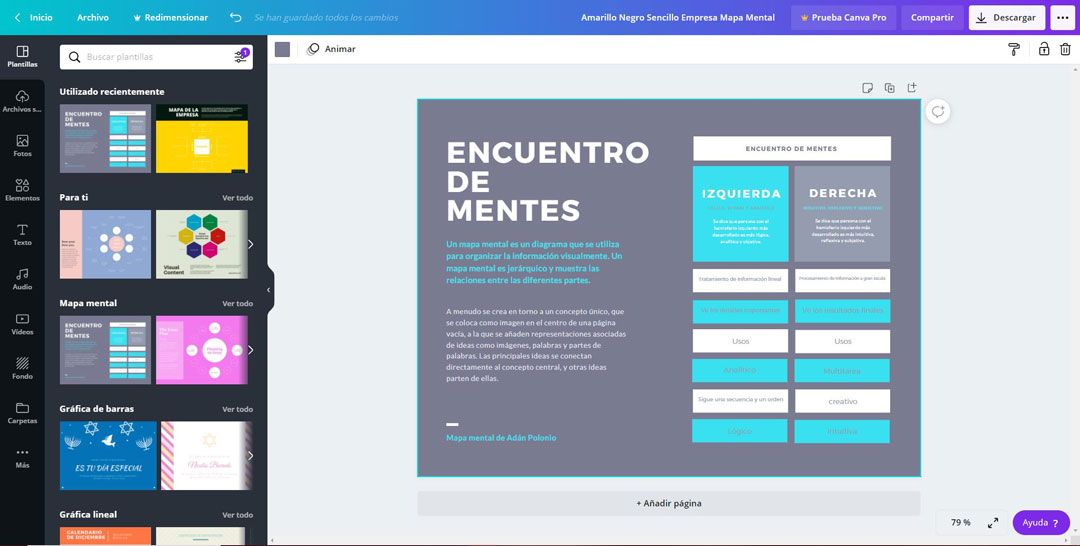Open the Fotos sidebar tab
Viewport: 1080px width, 546px height.
(22, 146)
